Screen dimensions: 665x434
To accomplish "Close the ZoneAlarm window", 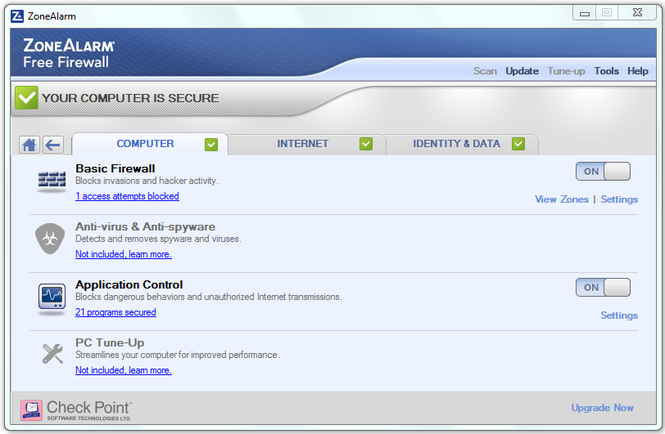I will coord(637,13).
